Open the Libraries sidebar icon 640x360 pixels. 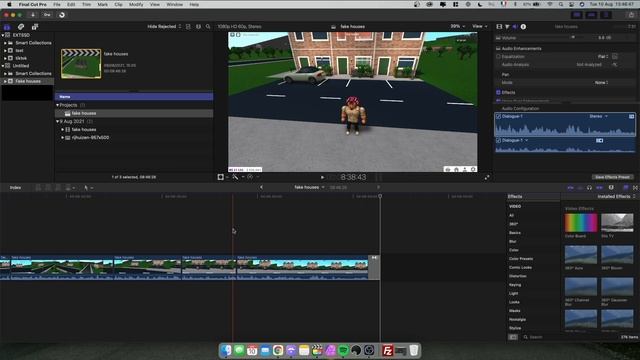click(7, 27)
